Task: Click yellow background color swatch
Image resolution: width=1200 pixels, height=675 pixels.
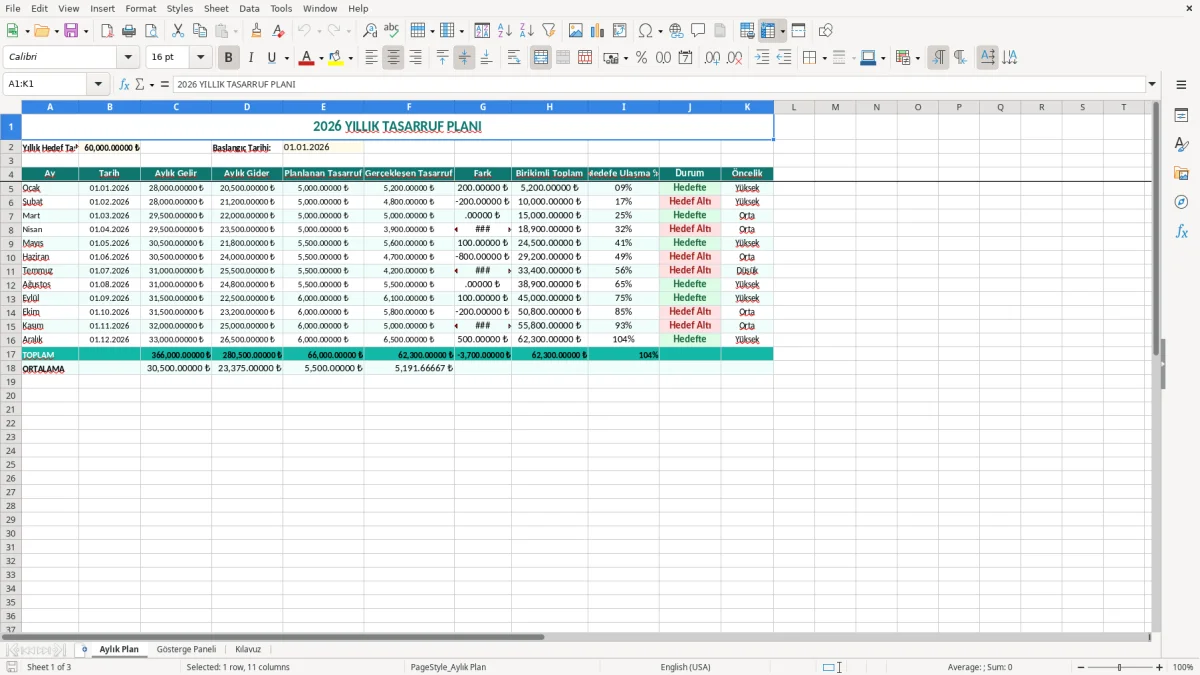Action: point(335,58)
